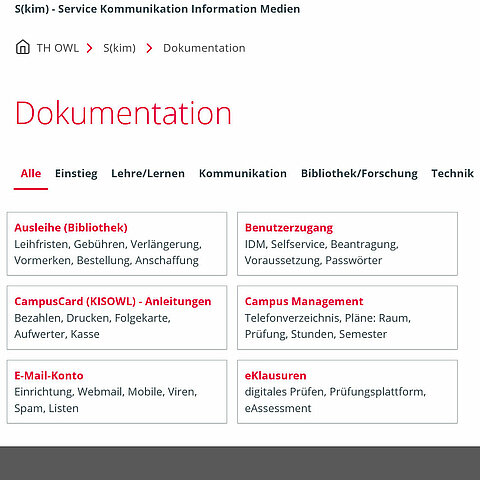
Task: Select the Bibliothek/Forschung tab
Action: click(359, 174)
